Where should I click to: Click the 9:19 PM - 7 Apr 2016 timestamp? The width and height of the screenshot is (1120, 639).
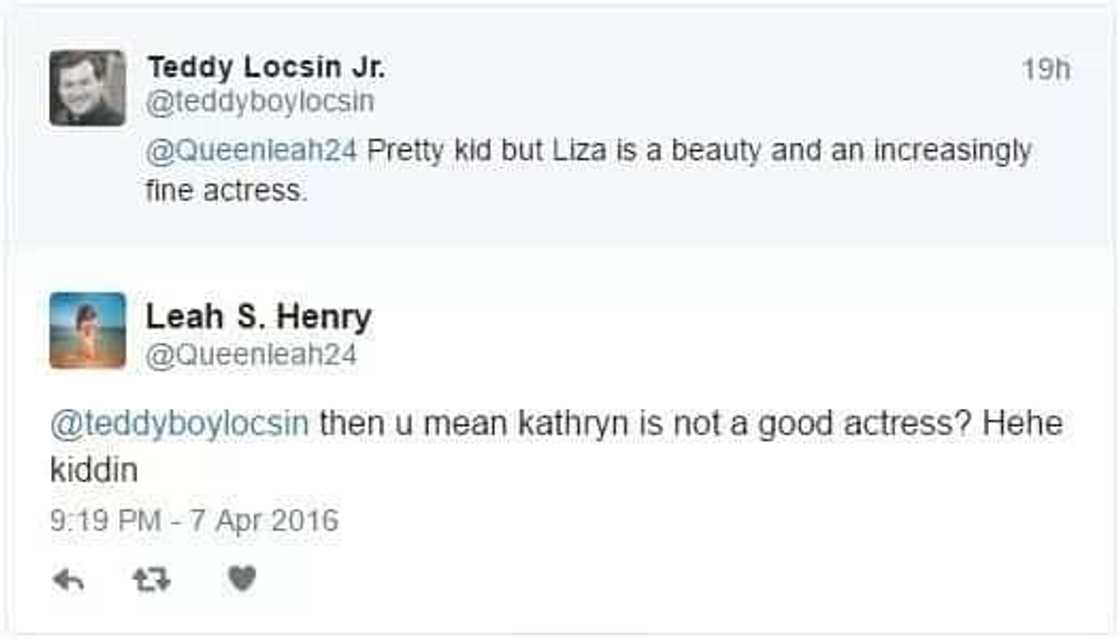(x=194, y=521)
